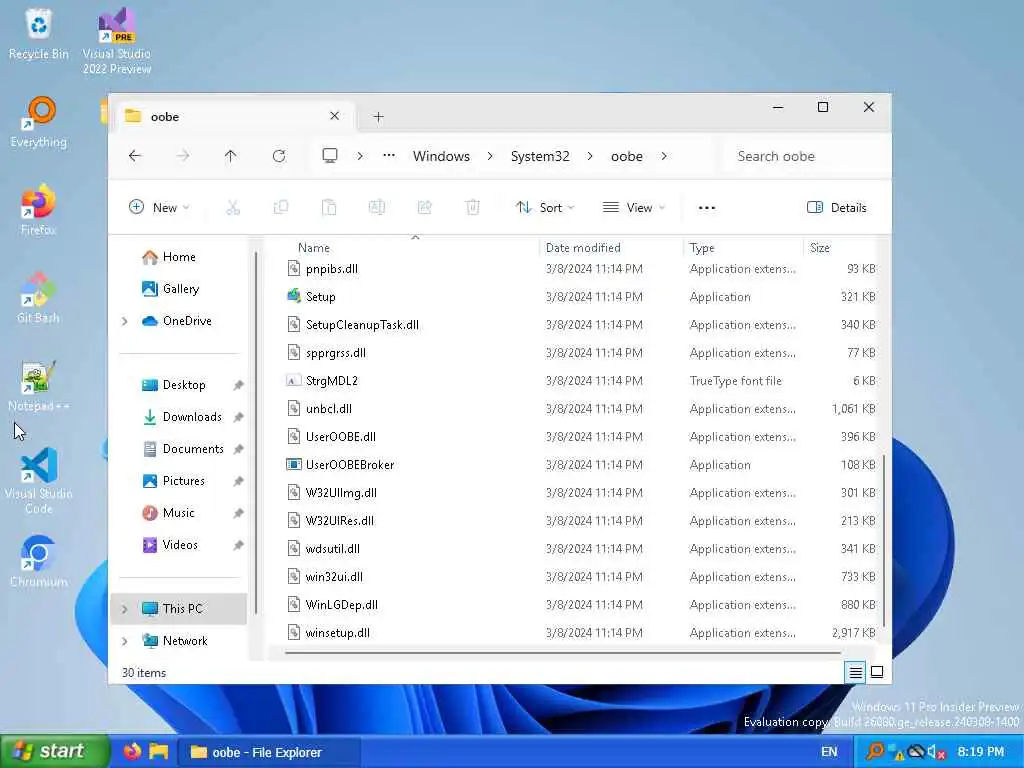This screenshot has width=1024, height=768.
Task: Click the vertical scrollbar thumb in file list
Action: (884, 541)
